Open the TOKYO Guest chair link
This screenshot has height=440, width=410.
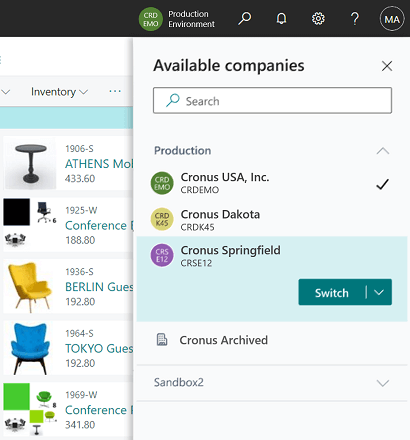pos(99,348)
